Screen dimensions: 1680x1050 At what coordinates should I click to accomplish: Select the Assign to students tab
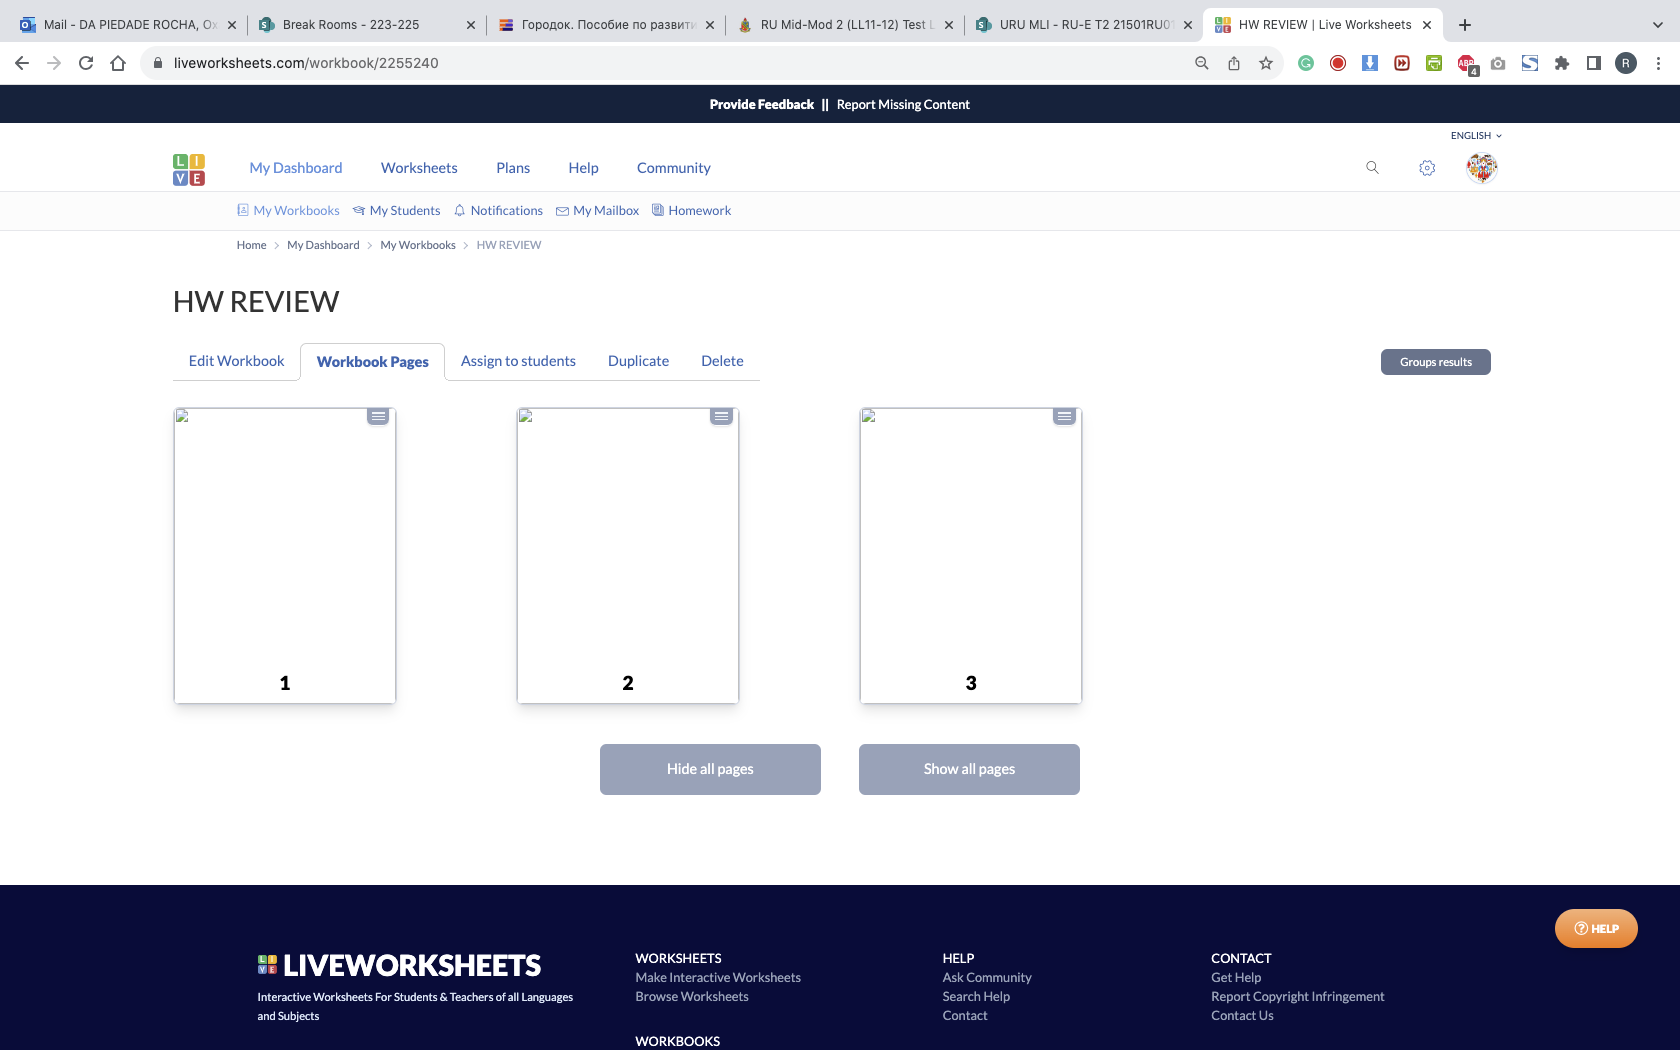pyautogui.click(x=518, y=361)
